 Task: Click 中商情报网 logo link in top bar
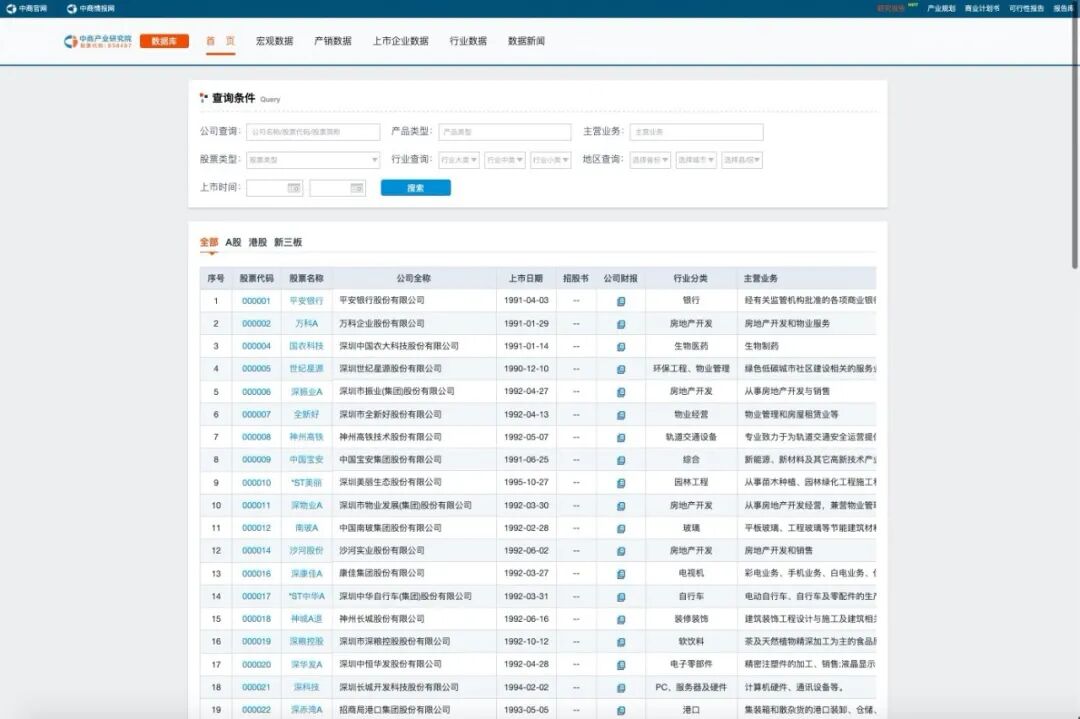(91, 8)
